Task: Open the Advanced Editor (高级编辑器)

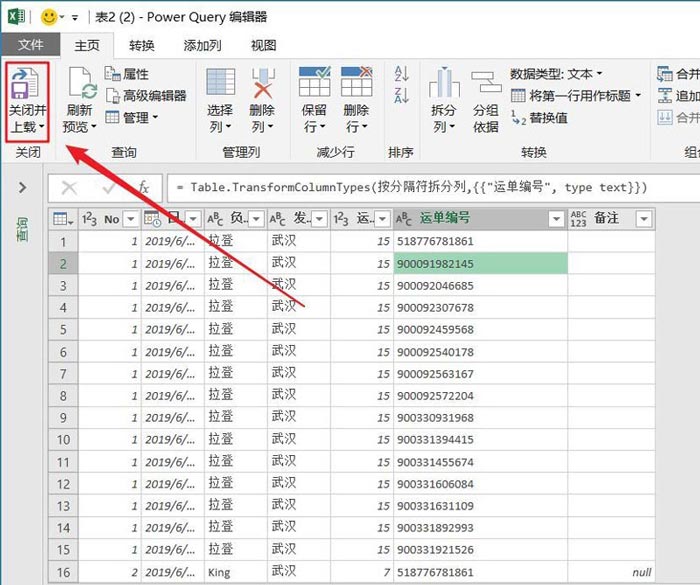Action: pyautogui.click(x=146, y=95)
